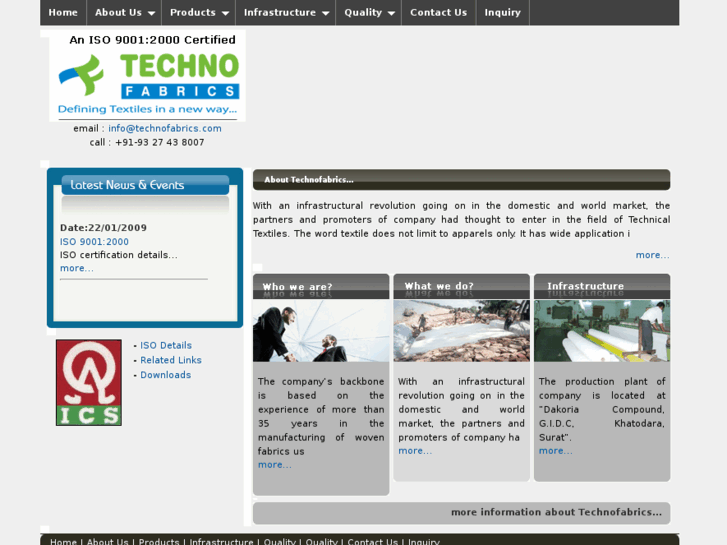Click An ISO 9001:2000 Certified text
Screen dimensions: 727x545
153,40
